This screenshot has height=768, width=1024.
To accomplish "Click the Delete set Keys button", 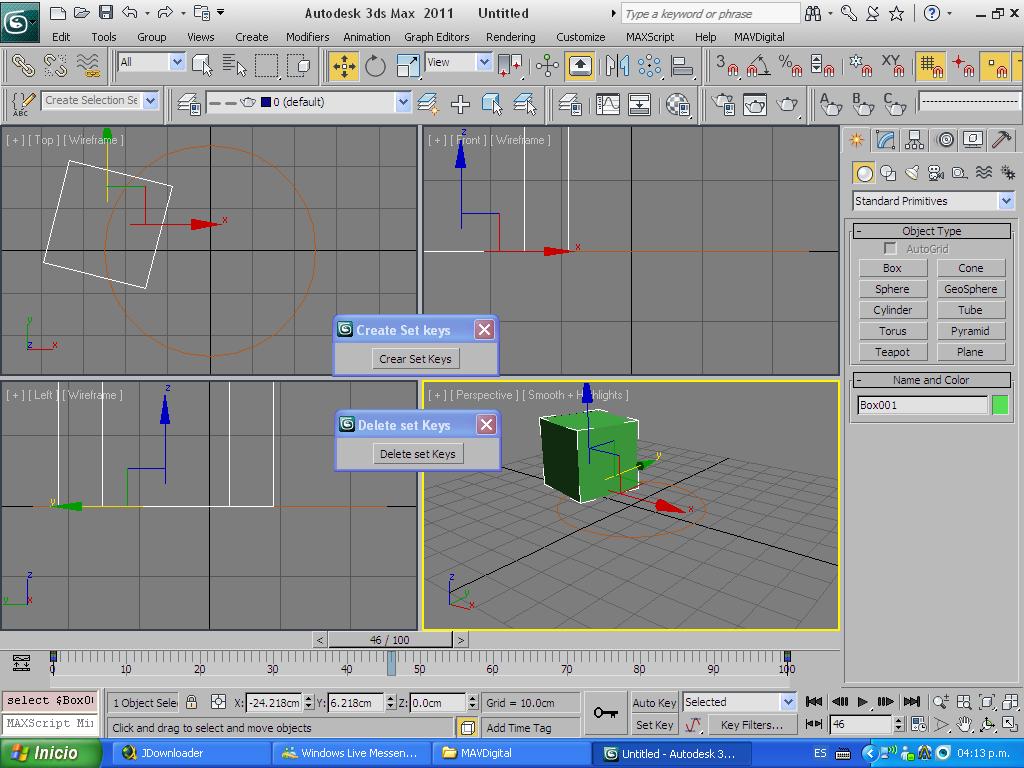I will point(418,454).
